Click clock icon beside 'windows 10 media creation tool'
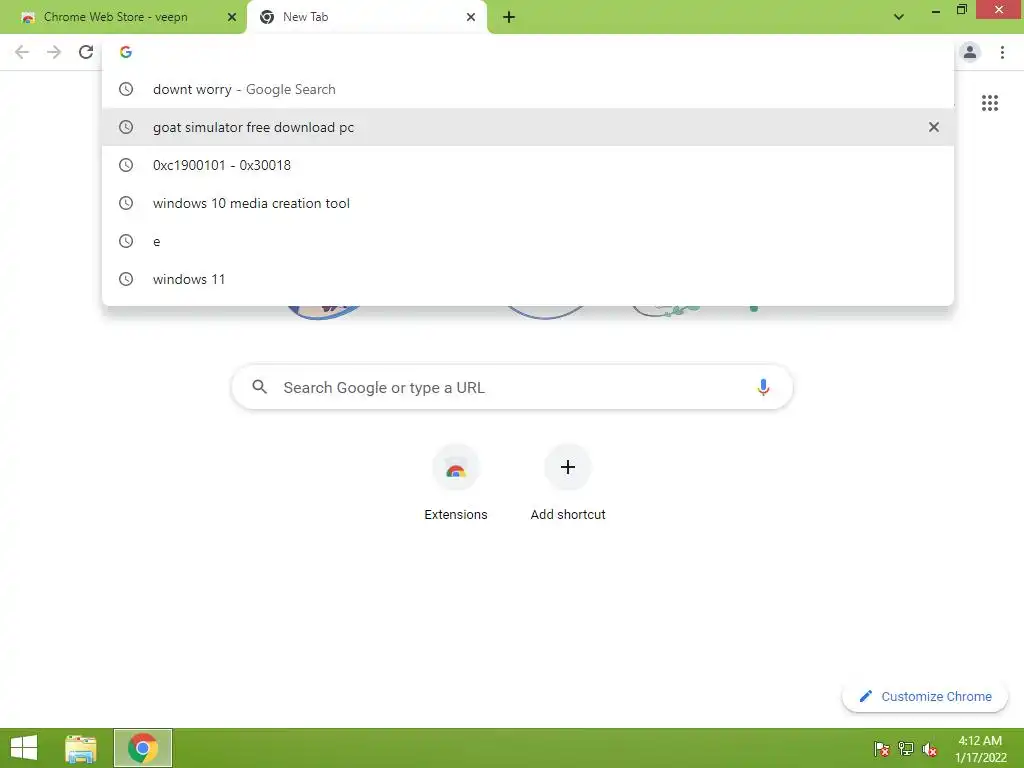The image size is (1024, 768). tap(126, 203)
